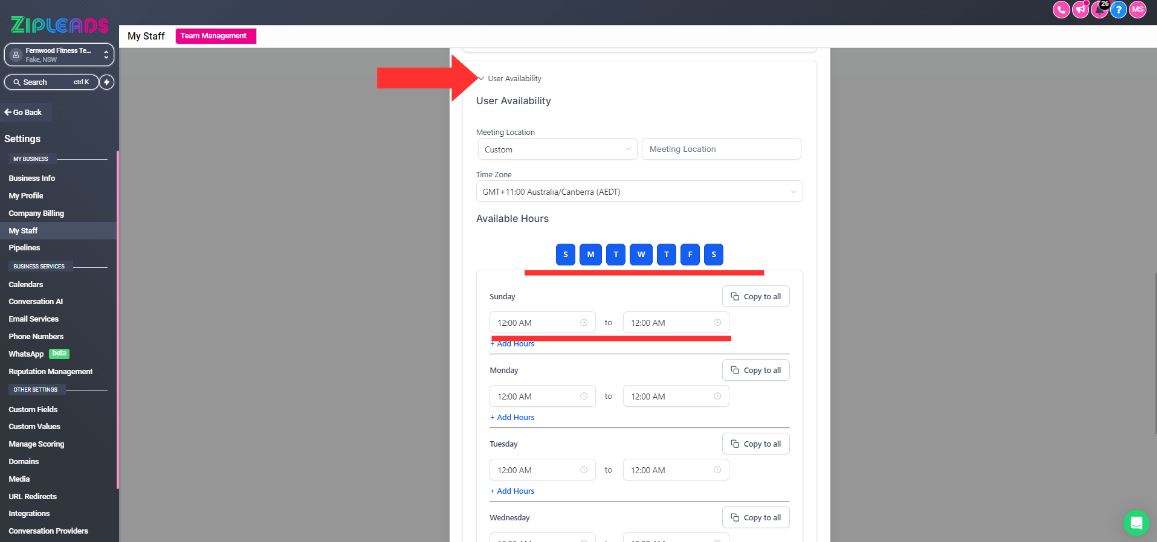
Task: Open Media settings
Action: click(19, 479)
